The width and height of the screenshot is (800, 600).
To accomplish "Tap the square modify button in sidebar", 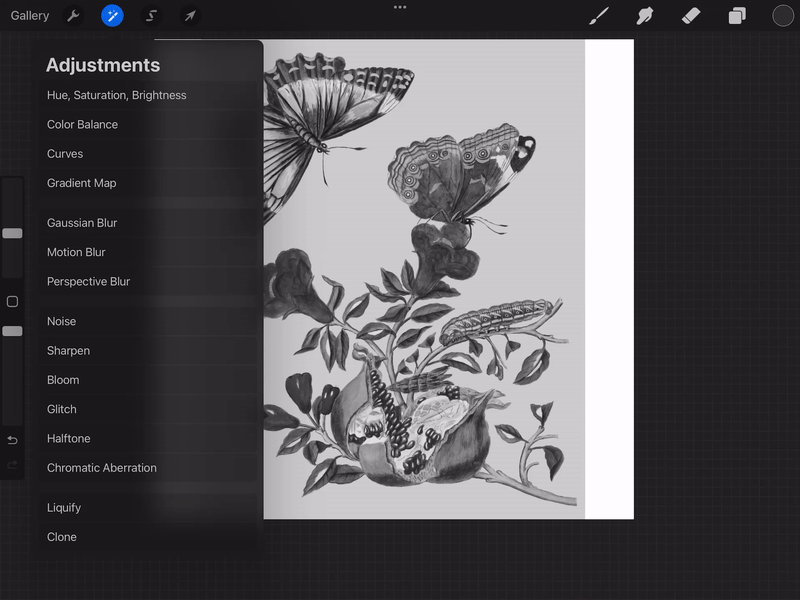I will point(12,302).
